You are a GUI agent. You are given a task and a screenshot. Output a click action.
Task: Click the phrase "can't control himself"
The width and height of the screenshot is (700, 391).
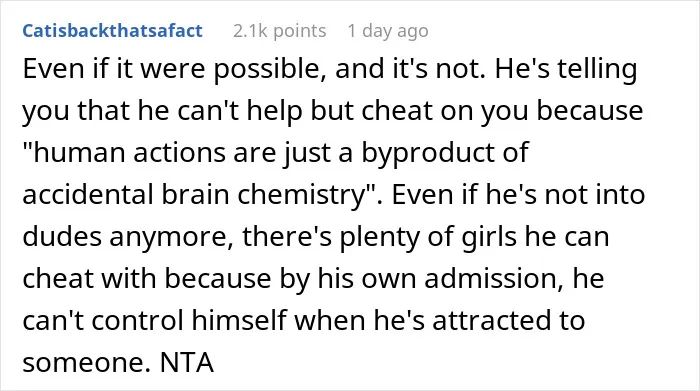click(x=154, y=320)
